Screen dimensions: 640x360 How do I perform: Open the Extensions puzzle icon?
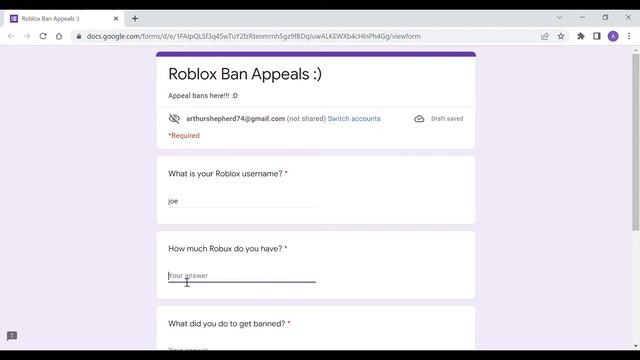[x=581, y=36]
